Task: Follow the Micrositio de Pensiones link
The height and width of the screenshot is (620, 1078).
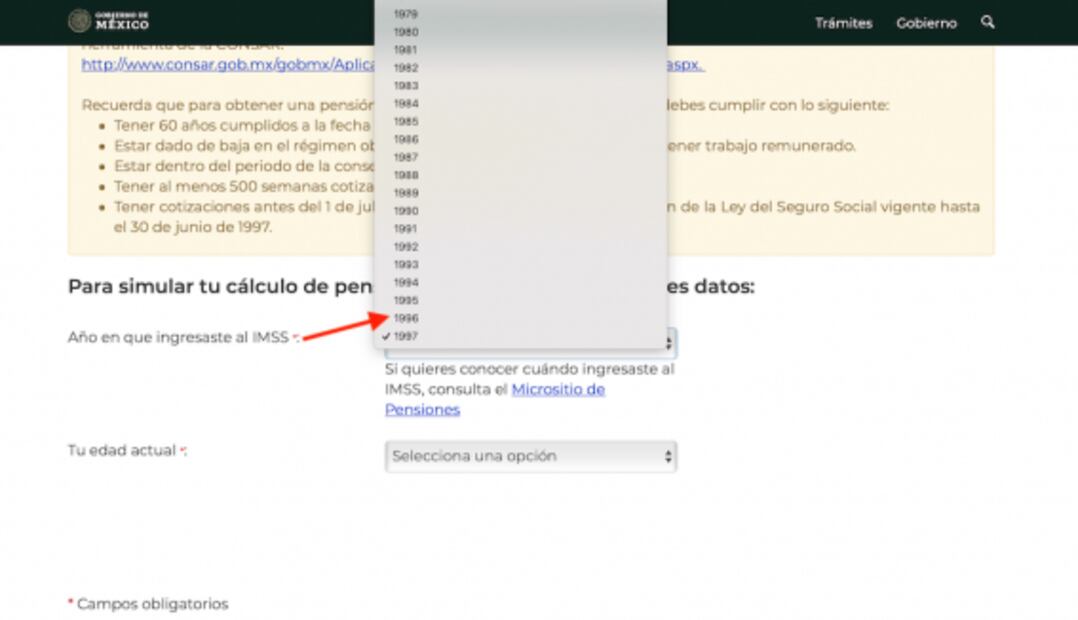Action: coord(557,390)
